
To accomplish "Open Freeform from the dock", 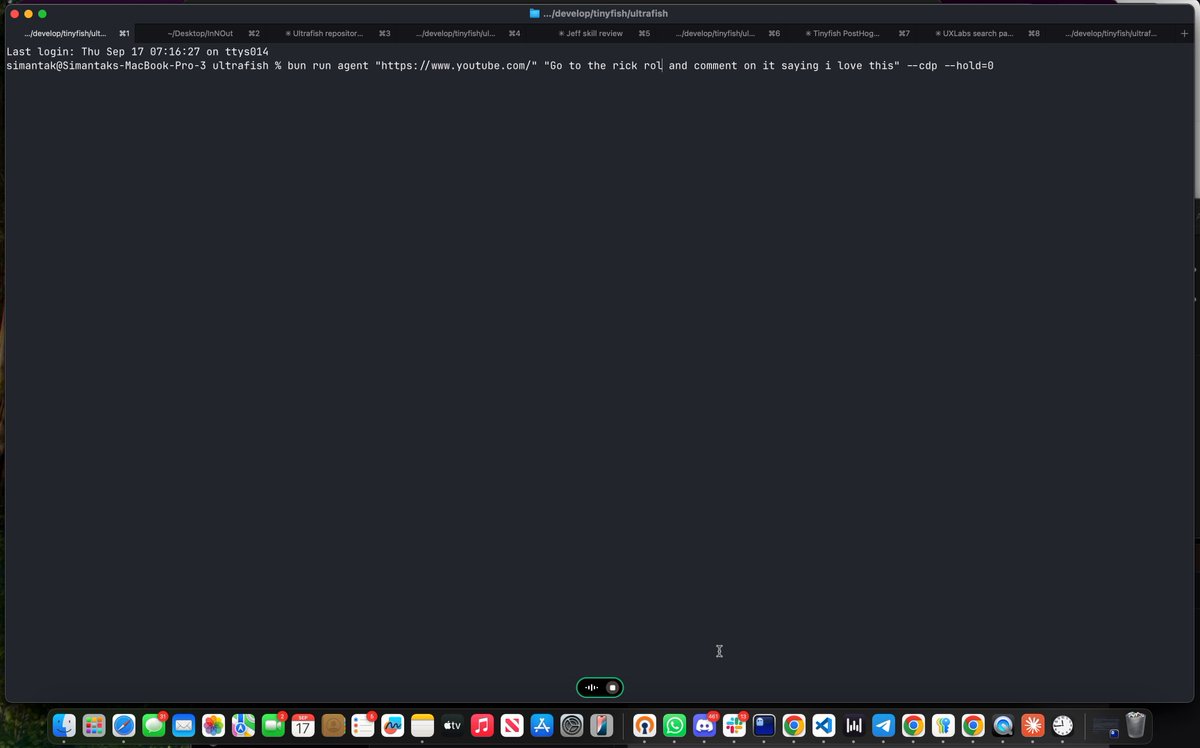I will pyautogui.click(x=393, y=725).
